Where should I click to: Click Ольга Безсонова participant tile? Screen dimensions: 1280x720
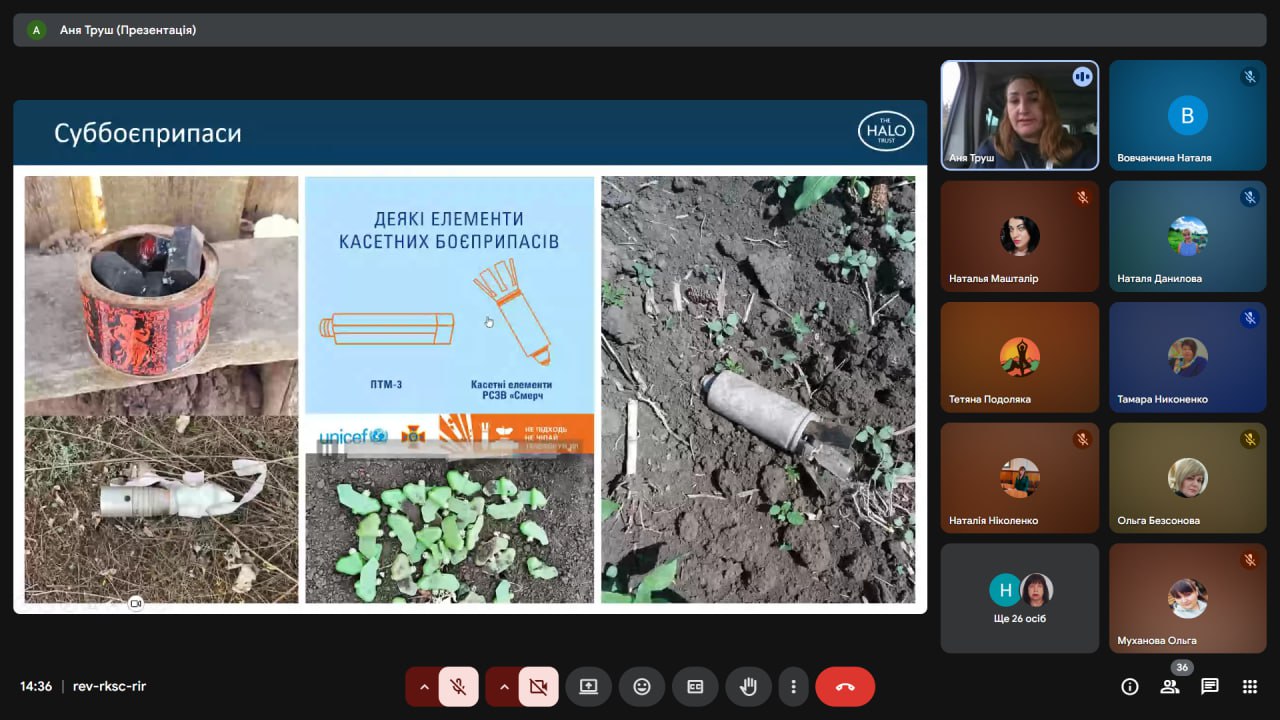point(1187,478)
